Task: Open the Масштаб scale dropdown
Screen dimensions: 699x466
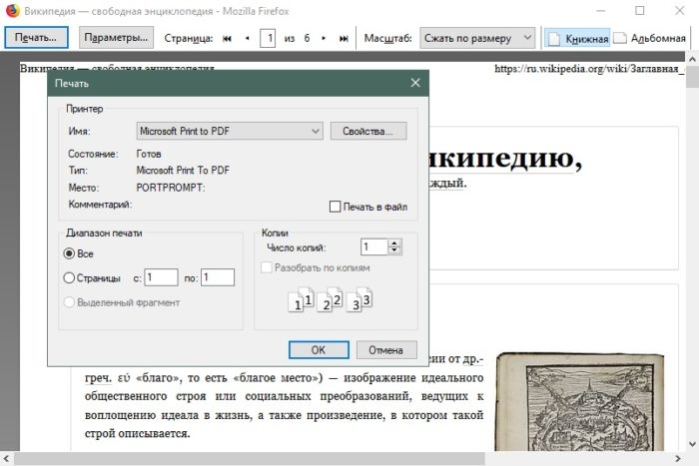Action: click(x=477, y=38)
